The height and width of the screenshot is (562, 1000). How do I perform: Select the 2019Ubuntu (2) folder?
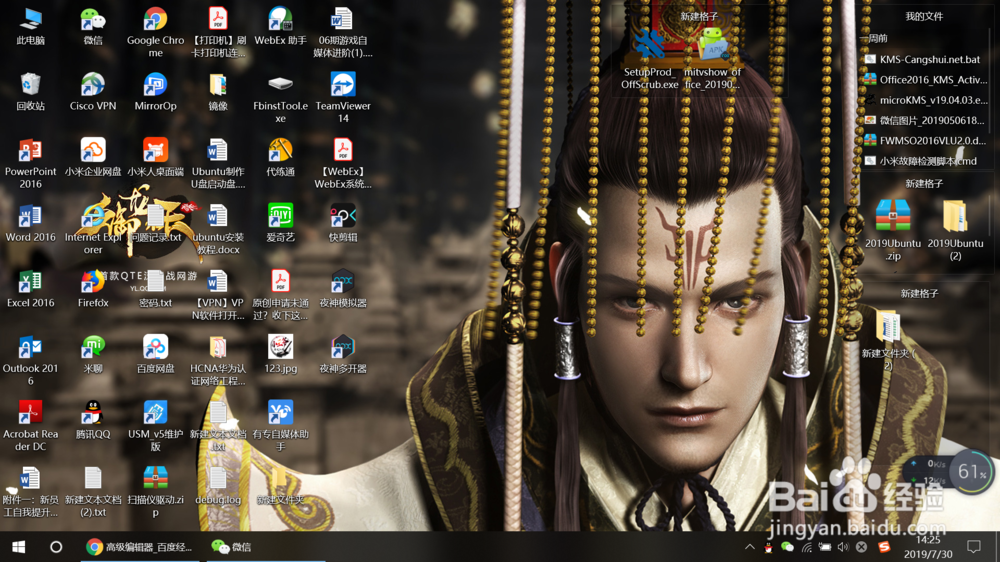tap(955, 230)
